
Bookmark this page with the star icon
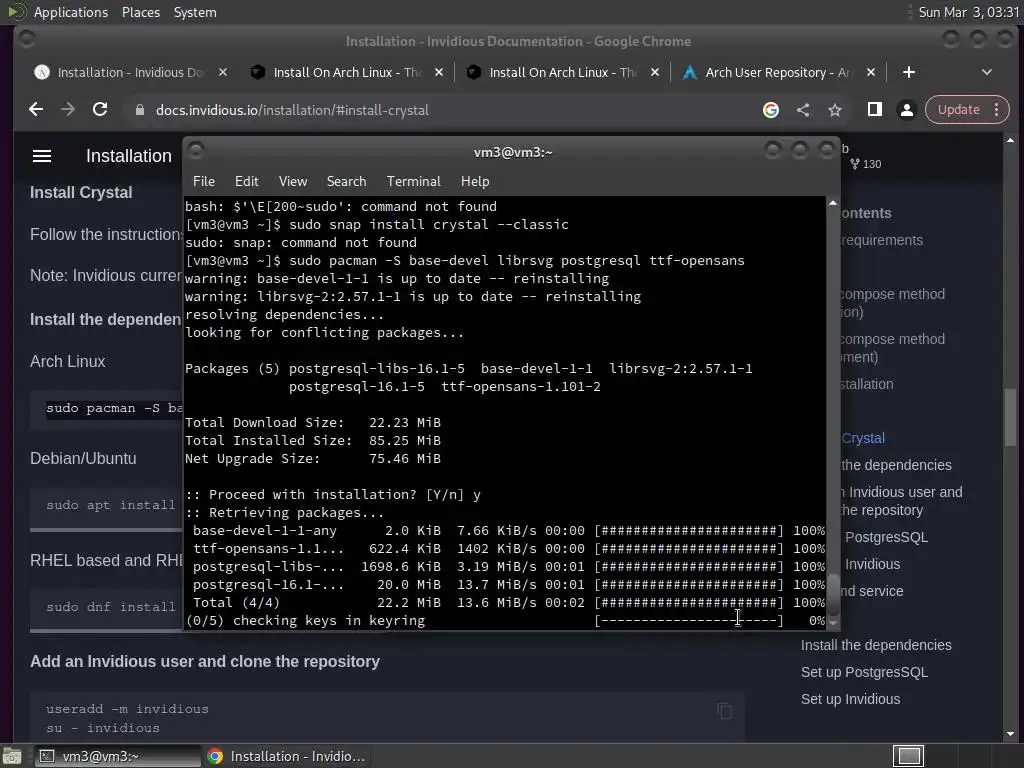(835, 110)
